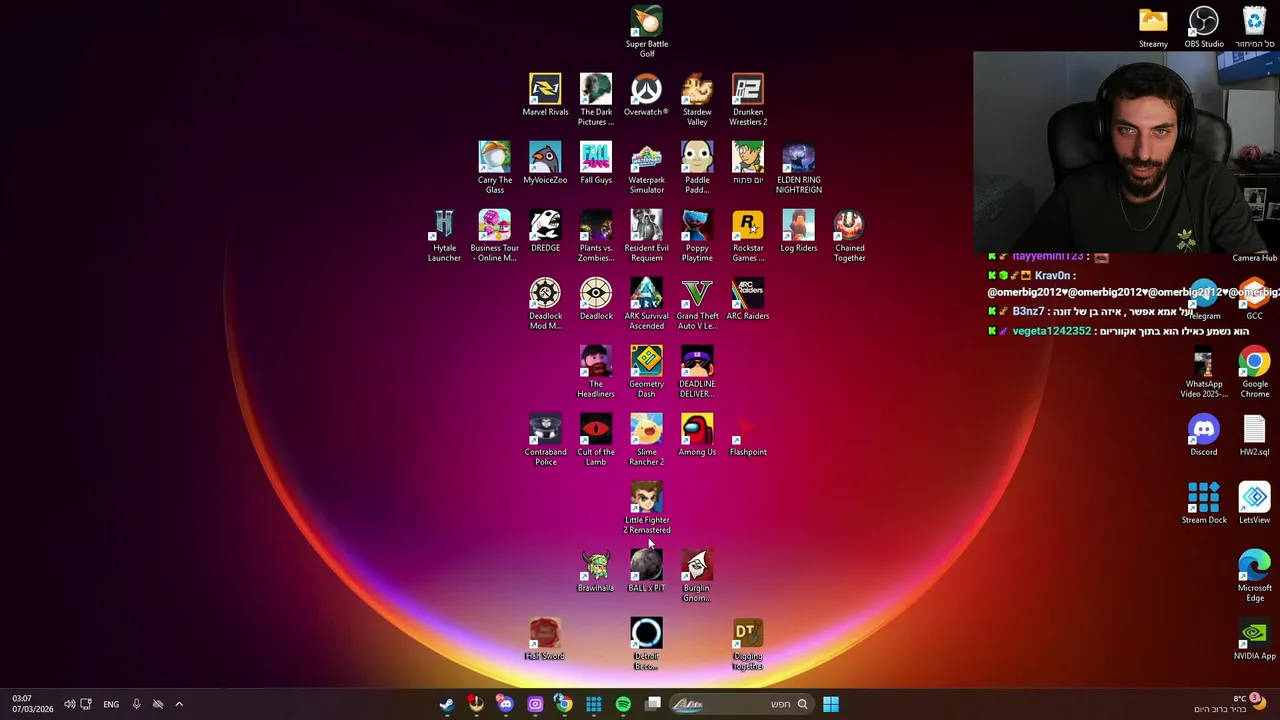Click the Business Tour Online icon

pos(495,236)
